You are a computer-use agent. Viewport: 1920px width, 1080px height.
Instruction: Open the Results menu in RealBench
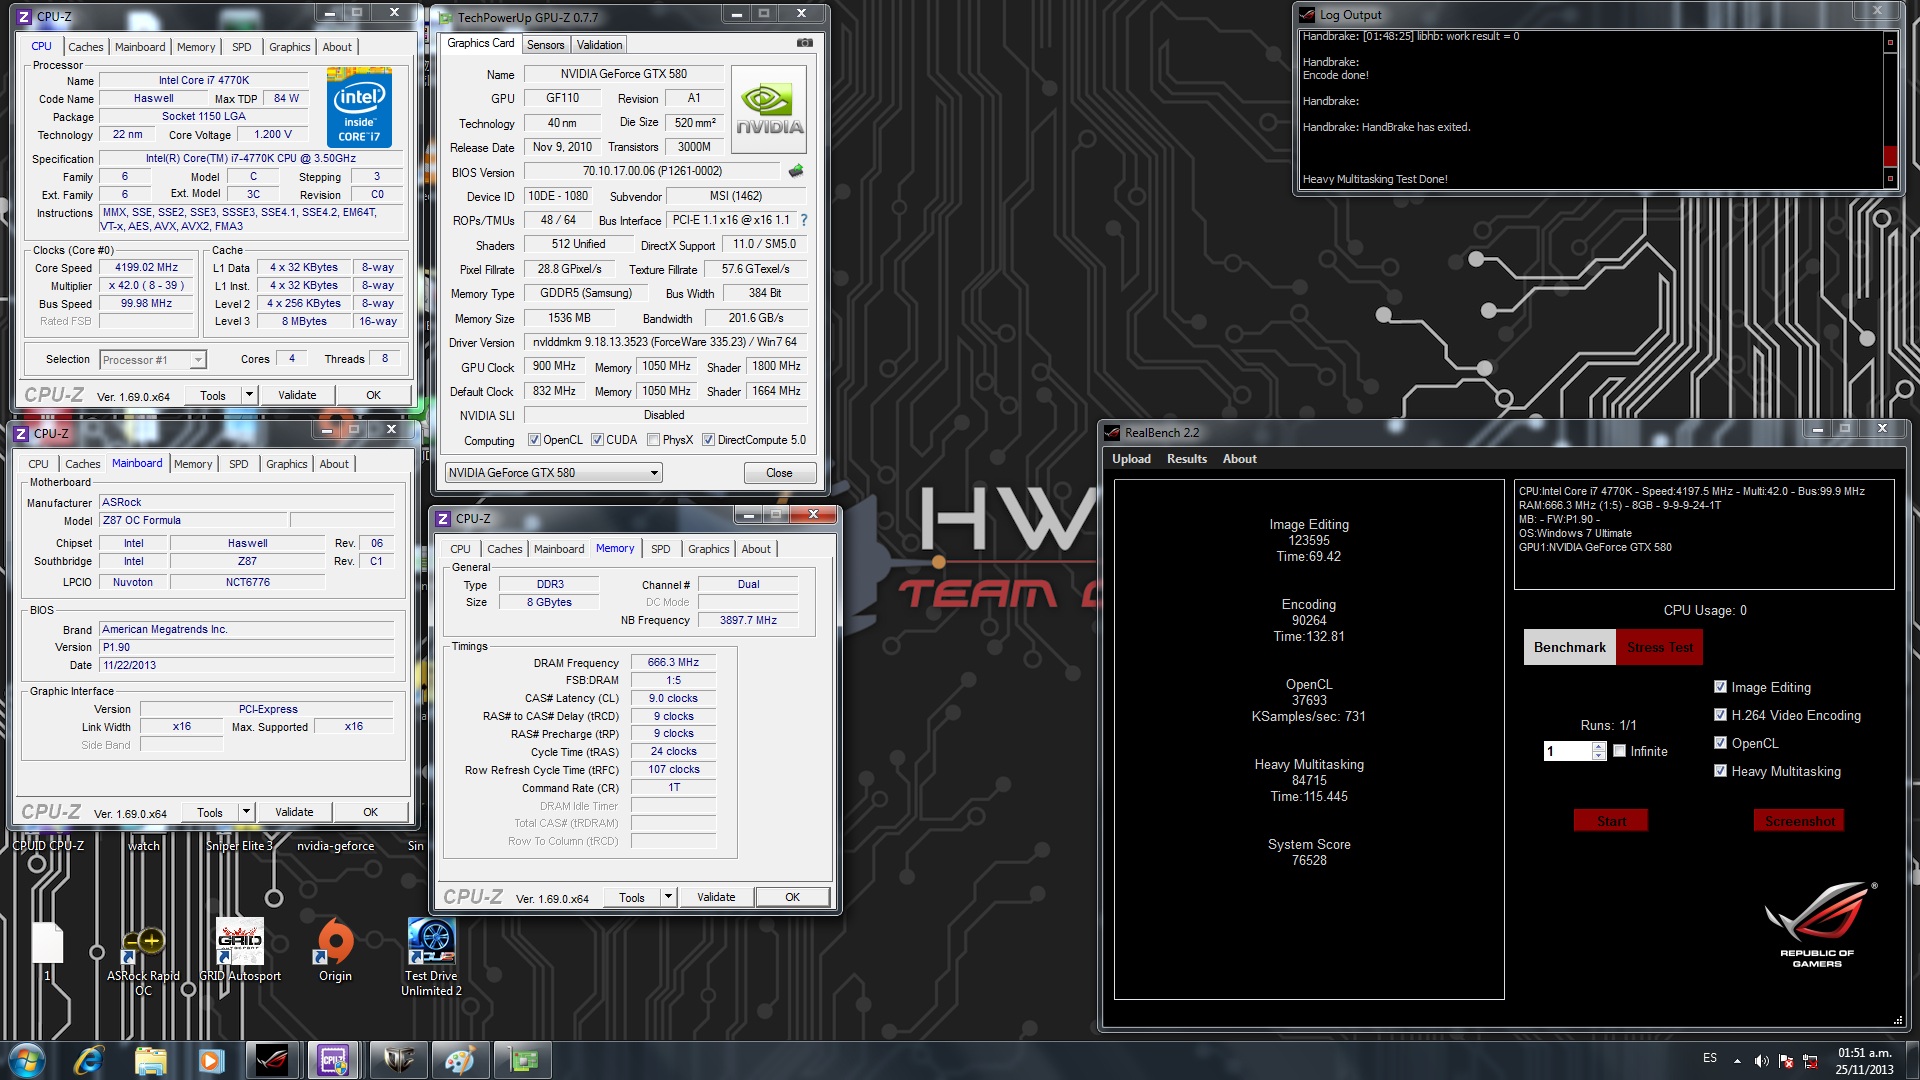tap(1187, 459)
